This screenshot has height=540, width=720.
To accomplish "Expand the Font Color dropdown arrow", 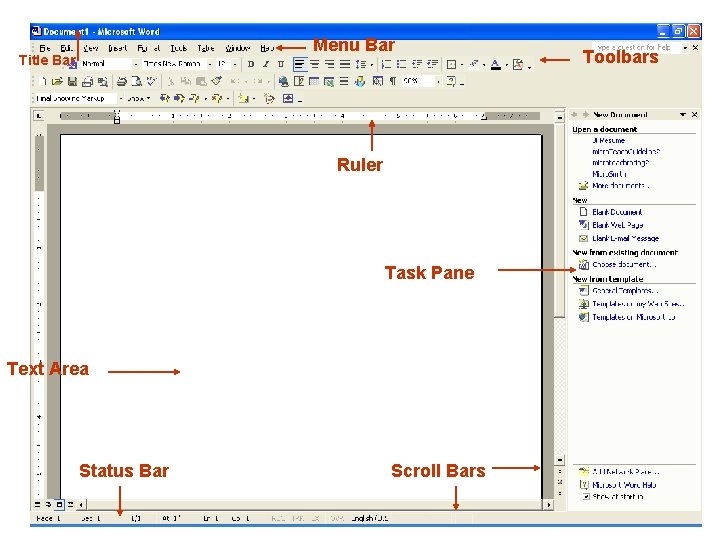I will (x=506, y=65).
